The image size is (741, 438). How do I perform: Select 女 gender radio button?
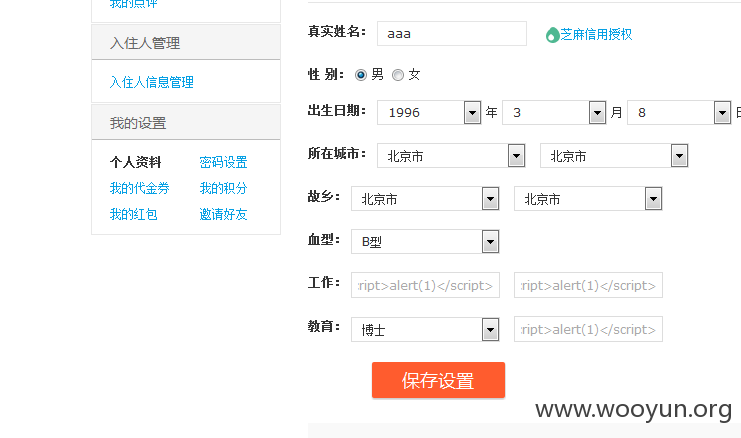[x=398, y=75]
